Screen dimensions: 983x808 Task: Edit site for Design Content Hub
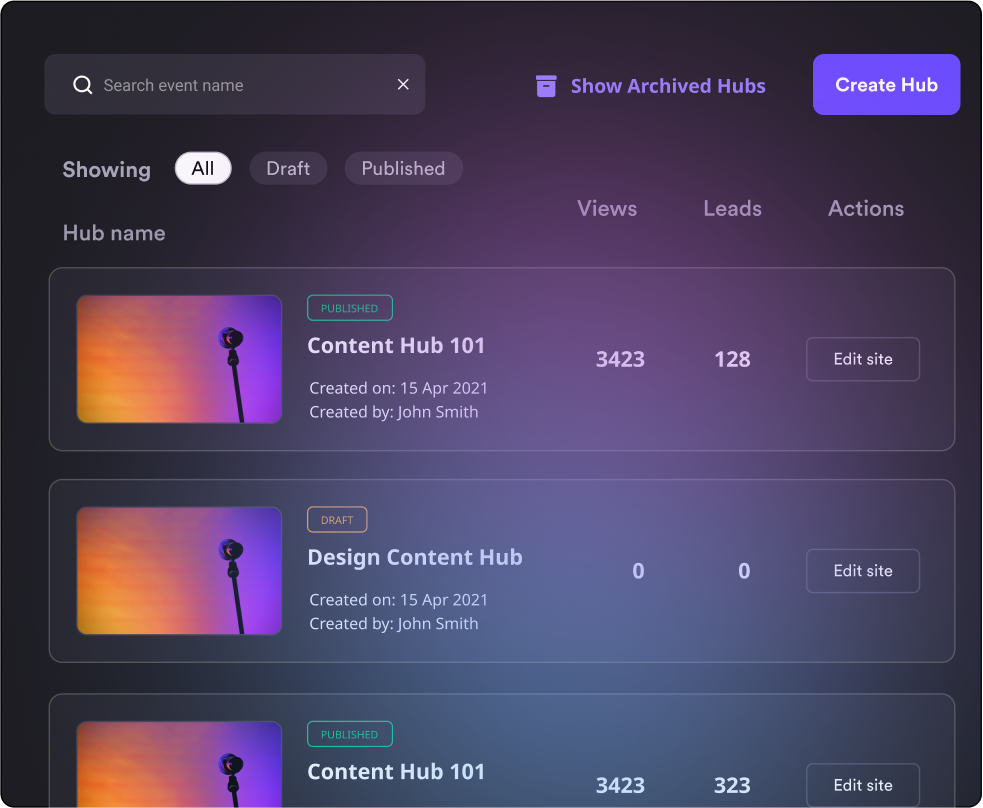863,571
